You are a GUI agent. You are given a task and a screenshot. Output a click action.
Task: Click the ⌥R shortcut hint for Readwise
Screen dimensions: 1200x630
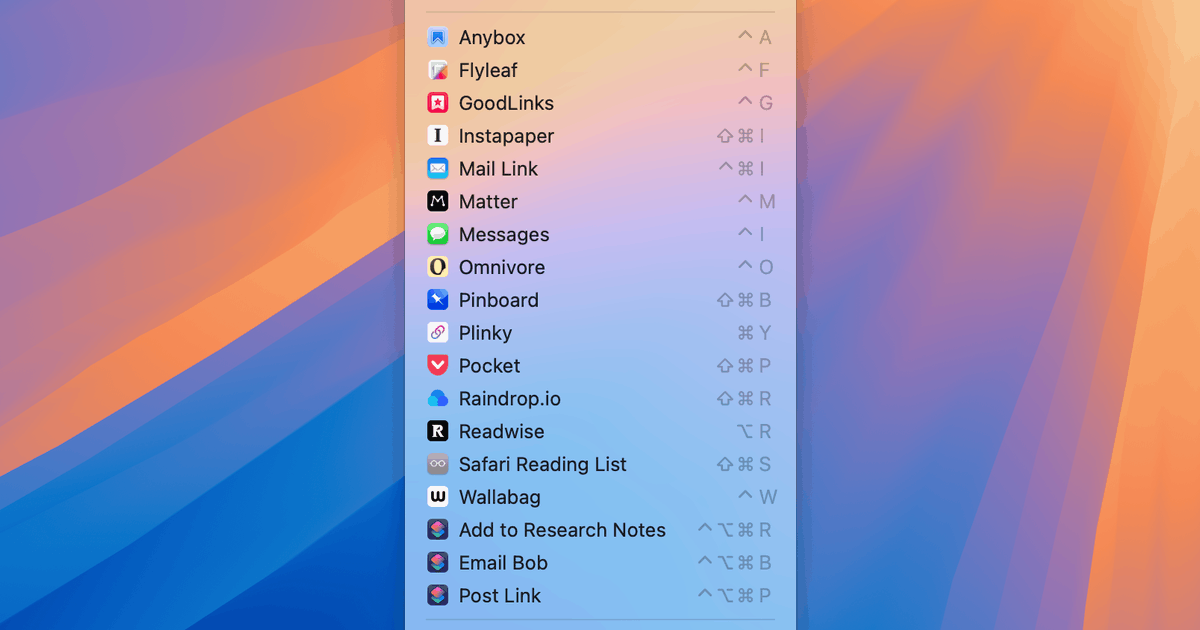coord(754,432)
